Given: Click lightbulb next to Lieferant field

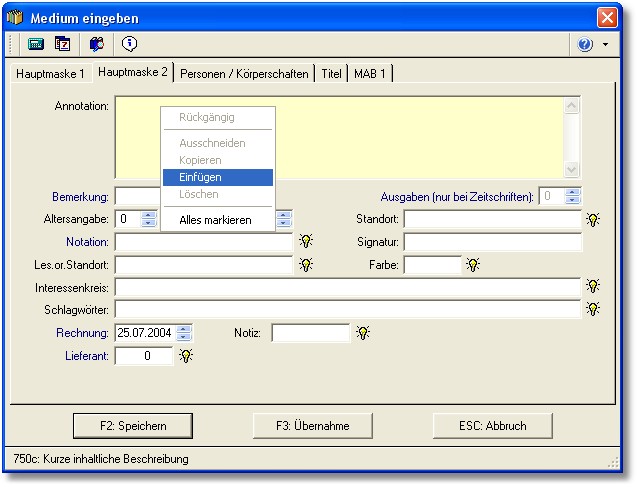Looking at the screenshot, I should 186,355.
